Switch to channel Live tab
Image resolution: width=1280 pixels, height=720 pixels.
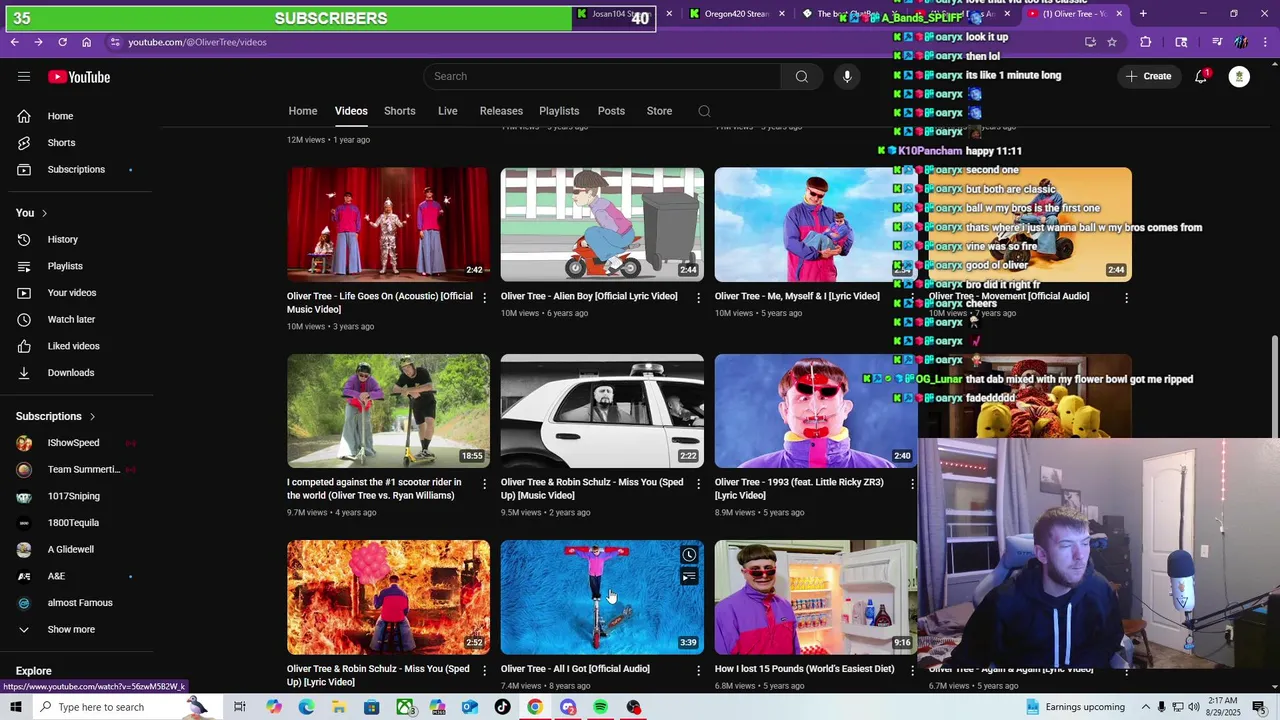point(448,111)
